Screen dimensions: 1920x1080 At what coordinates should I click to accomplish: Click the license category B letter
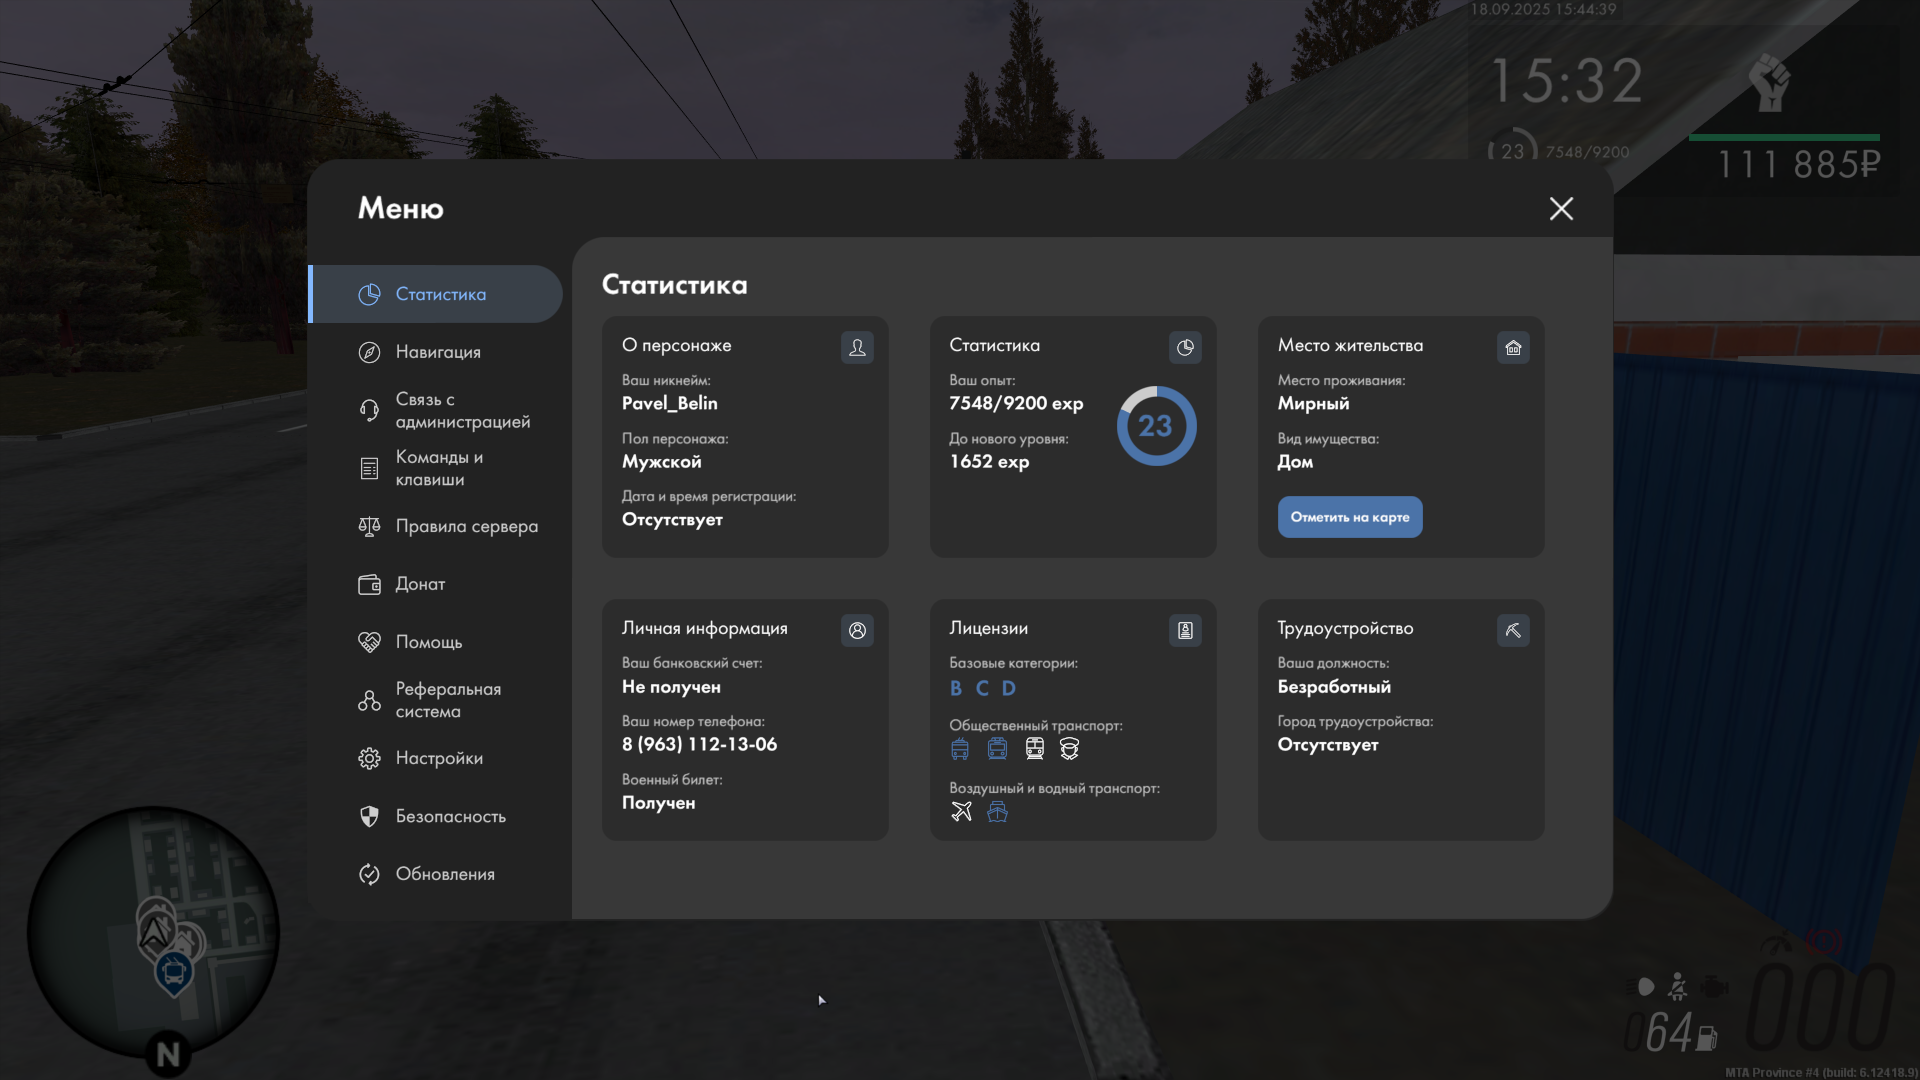pos(956,688)
